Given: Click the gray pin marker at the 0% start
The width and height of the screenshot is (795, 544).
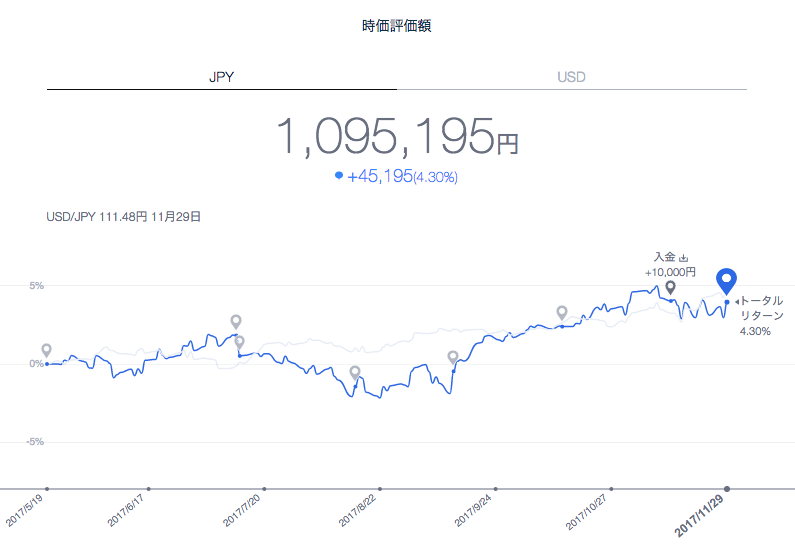Looking at the screenshot, I should point(47,350).
